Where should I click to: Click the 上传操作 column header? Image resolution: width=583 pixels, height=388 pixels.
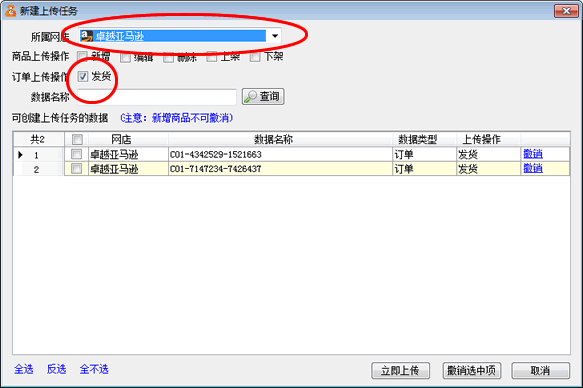481,139
